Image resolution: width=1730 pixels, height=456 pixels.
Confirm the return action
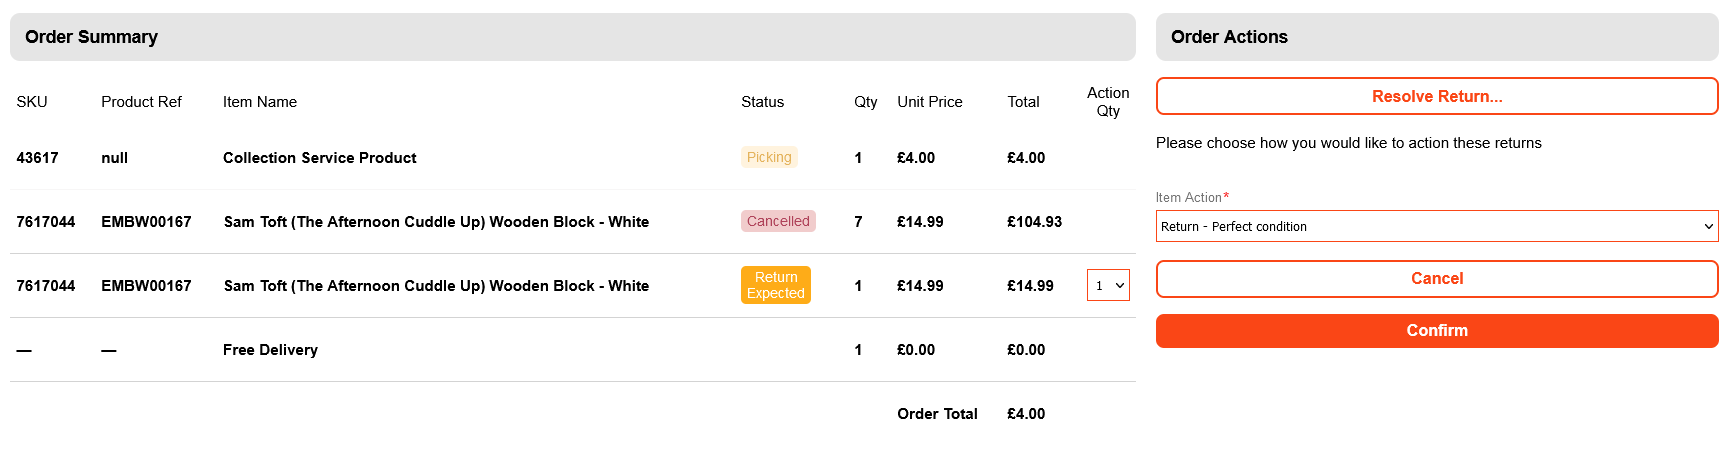pyautogui.click(x=1436, y=331)
